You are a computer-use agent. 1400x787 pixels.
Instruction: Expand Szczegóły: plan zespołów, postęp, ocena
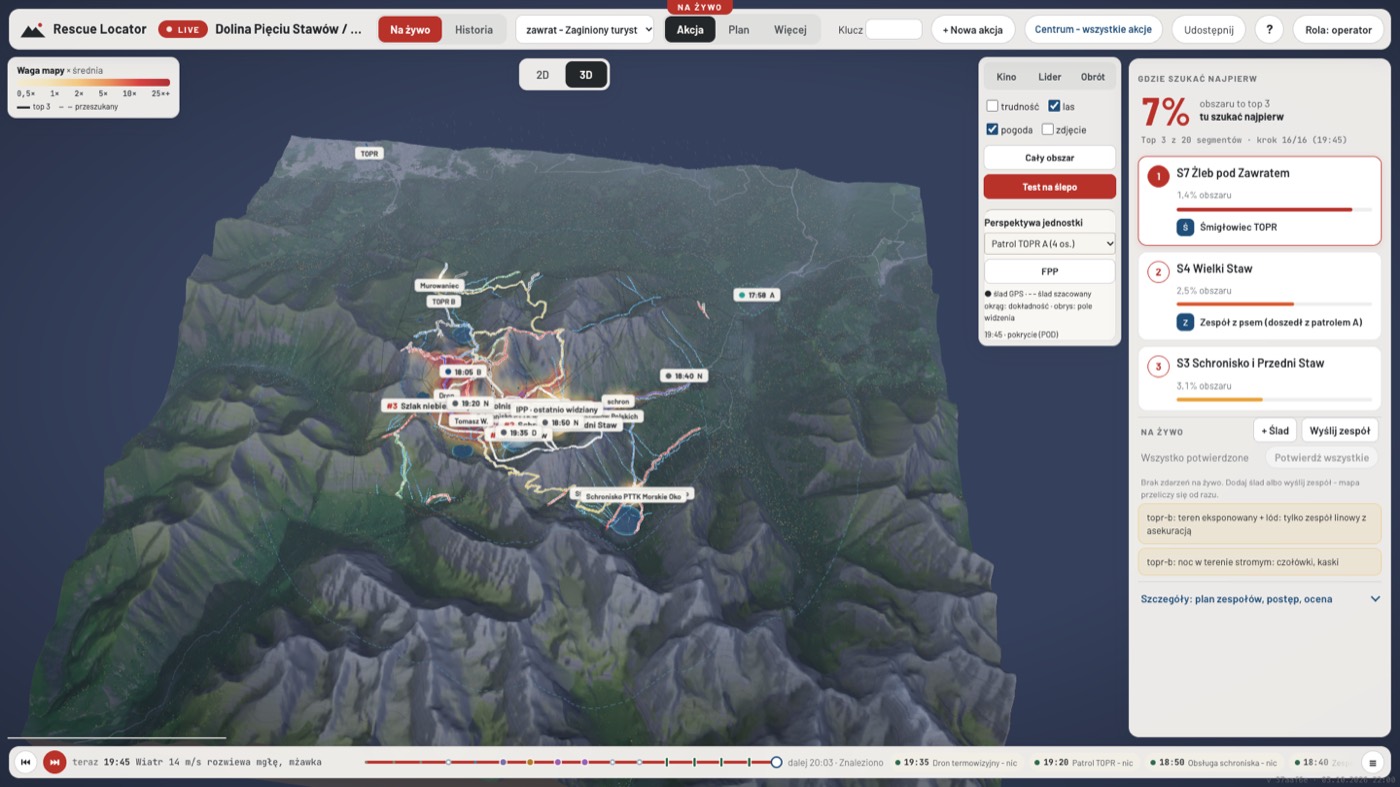[1260, 599]
